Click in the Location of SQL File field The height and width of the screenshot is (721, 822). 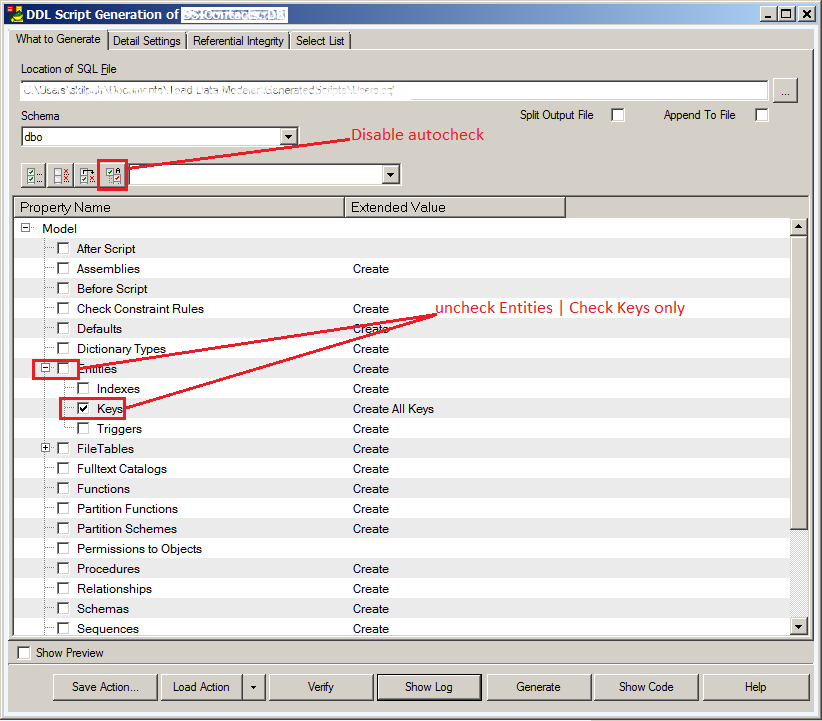[x=394, y=91]
